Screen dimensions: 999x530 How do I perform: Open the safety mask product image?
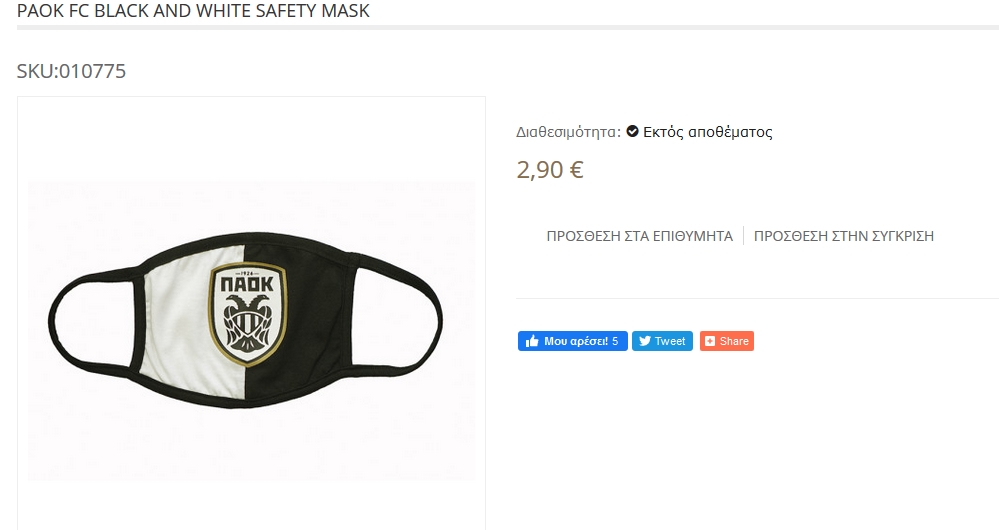coord(251,330)
